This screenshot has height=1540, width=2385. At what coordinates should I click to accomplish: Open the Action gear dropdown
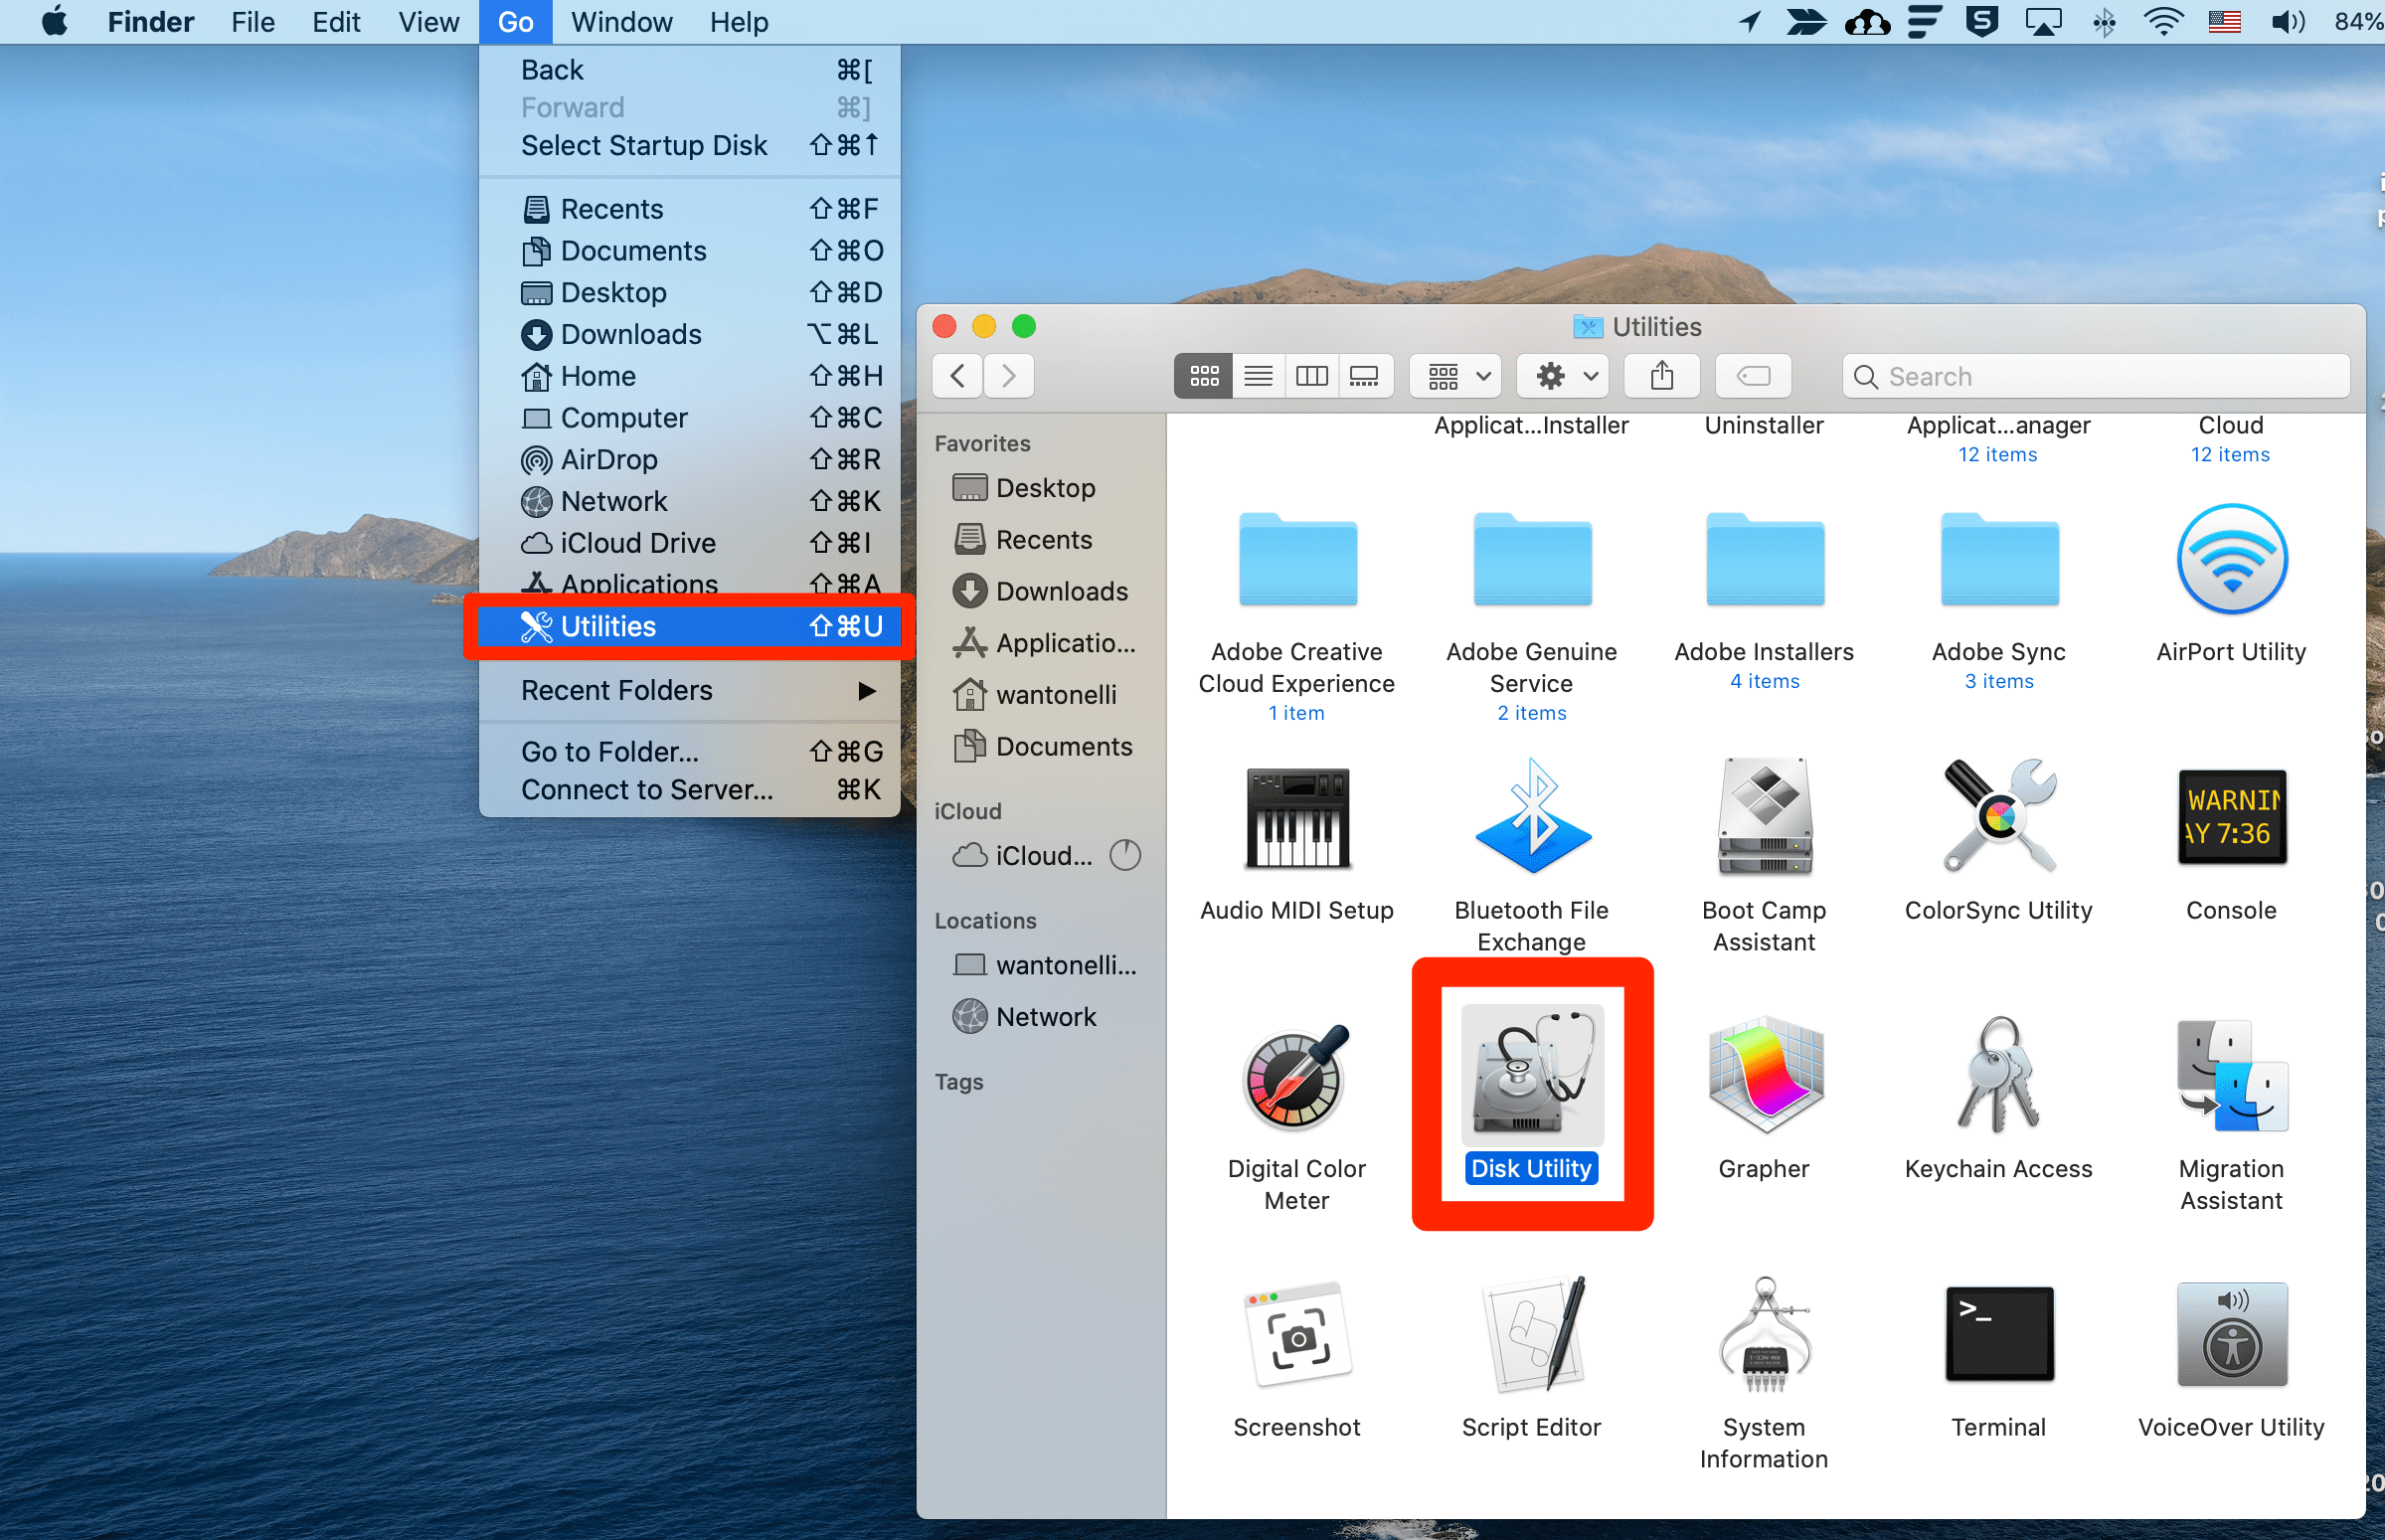[x=1564, y=376]
